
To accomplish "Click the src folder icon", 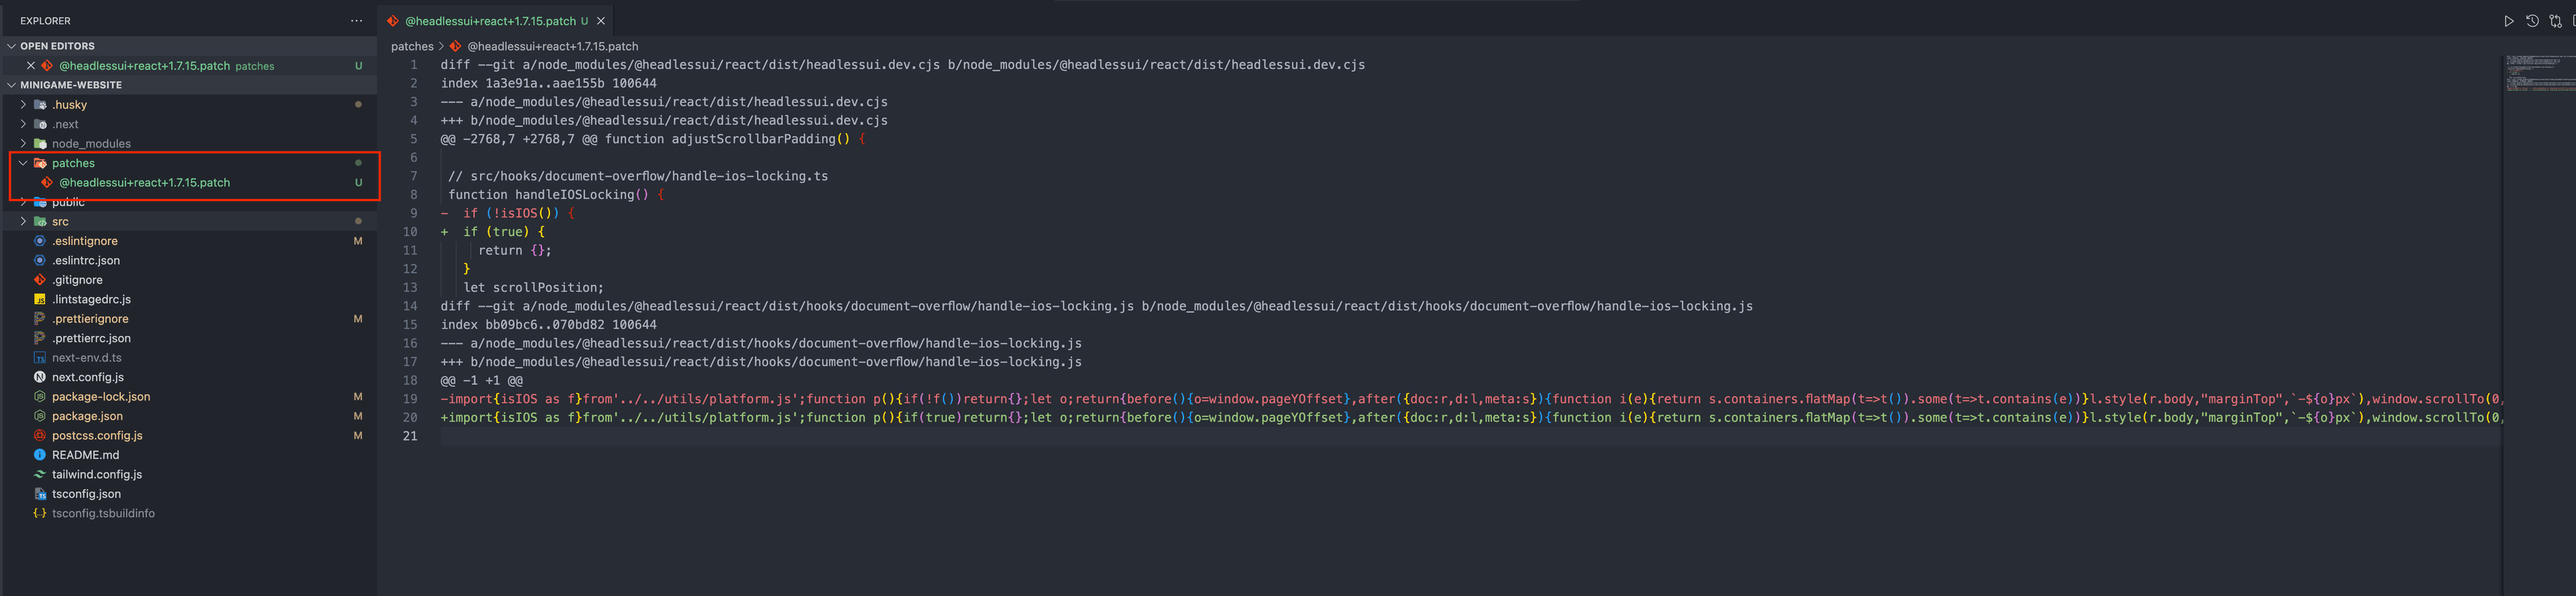I will click(40, 221).
